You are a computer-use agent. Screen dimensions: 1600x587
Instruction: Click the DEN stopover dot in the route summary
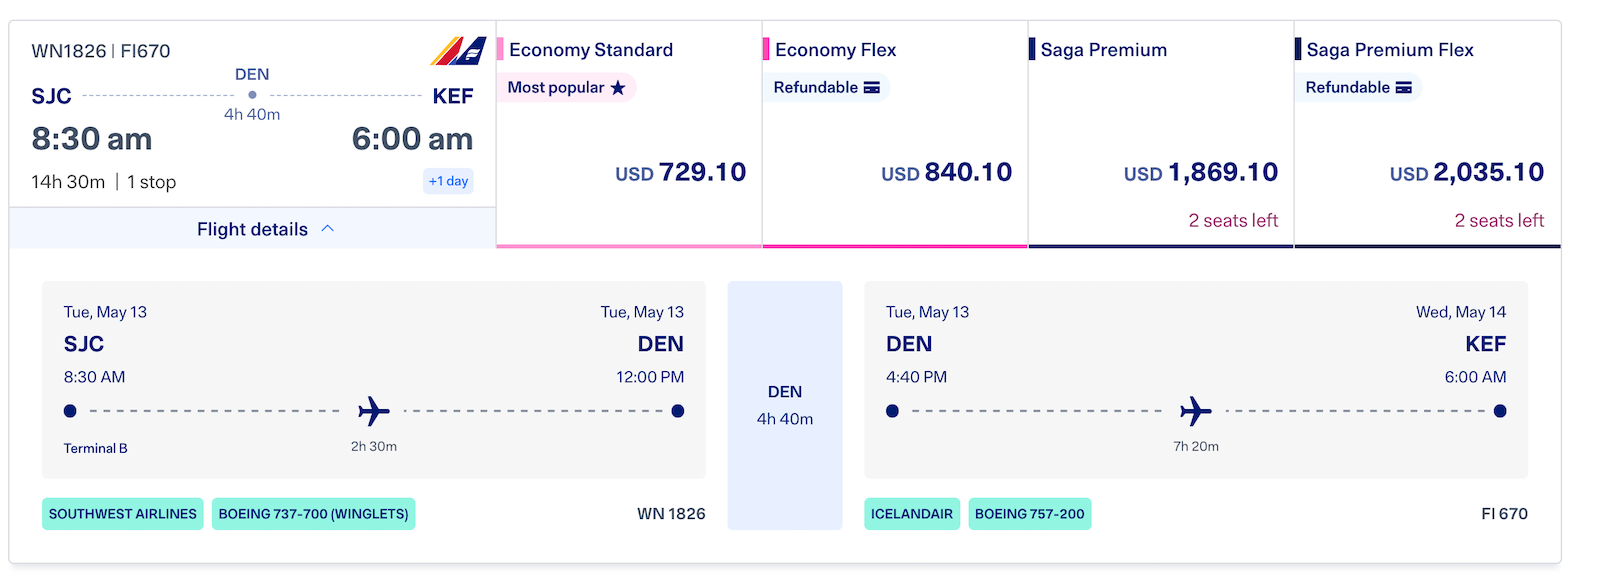(252, 95)
